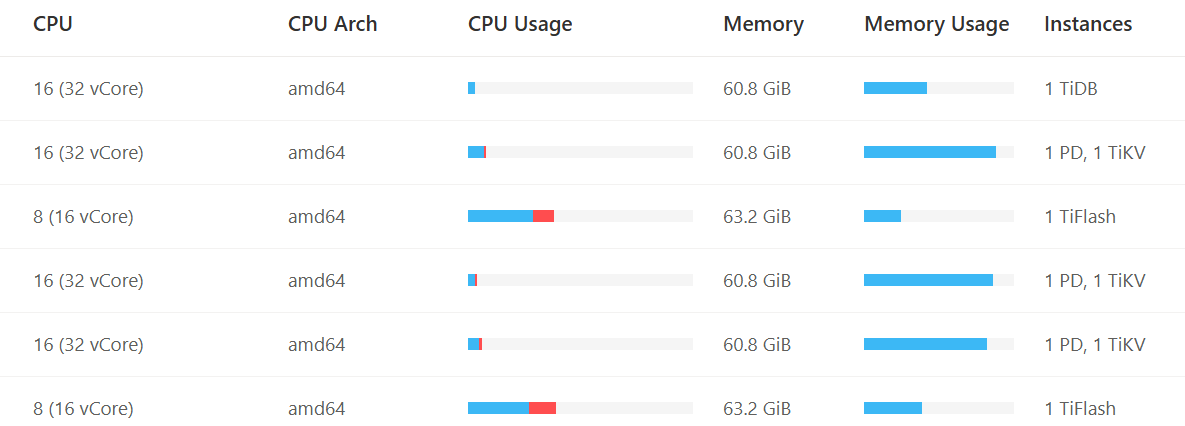Click "63.2 GiB" in the last row
Viewport: 1185px width, 426px height.
pyautogui.click(x=757, y=409)
